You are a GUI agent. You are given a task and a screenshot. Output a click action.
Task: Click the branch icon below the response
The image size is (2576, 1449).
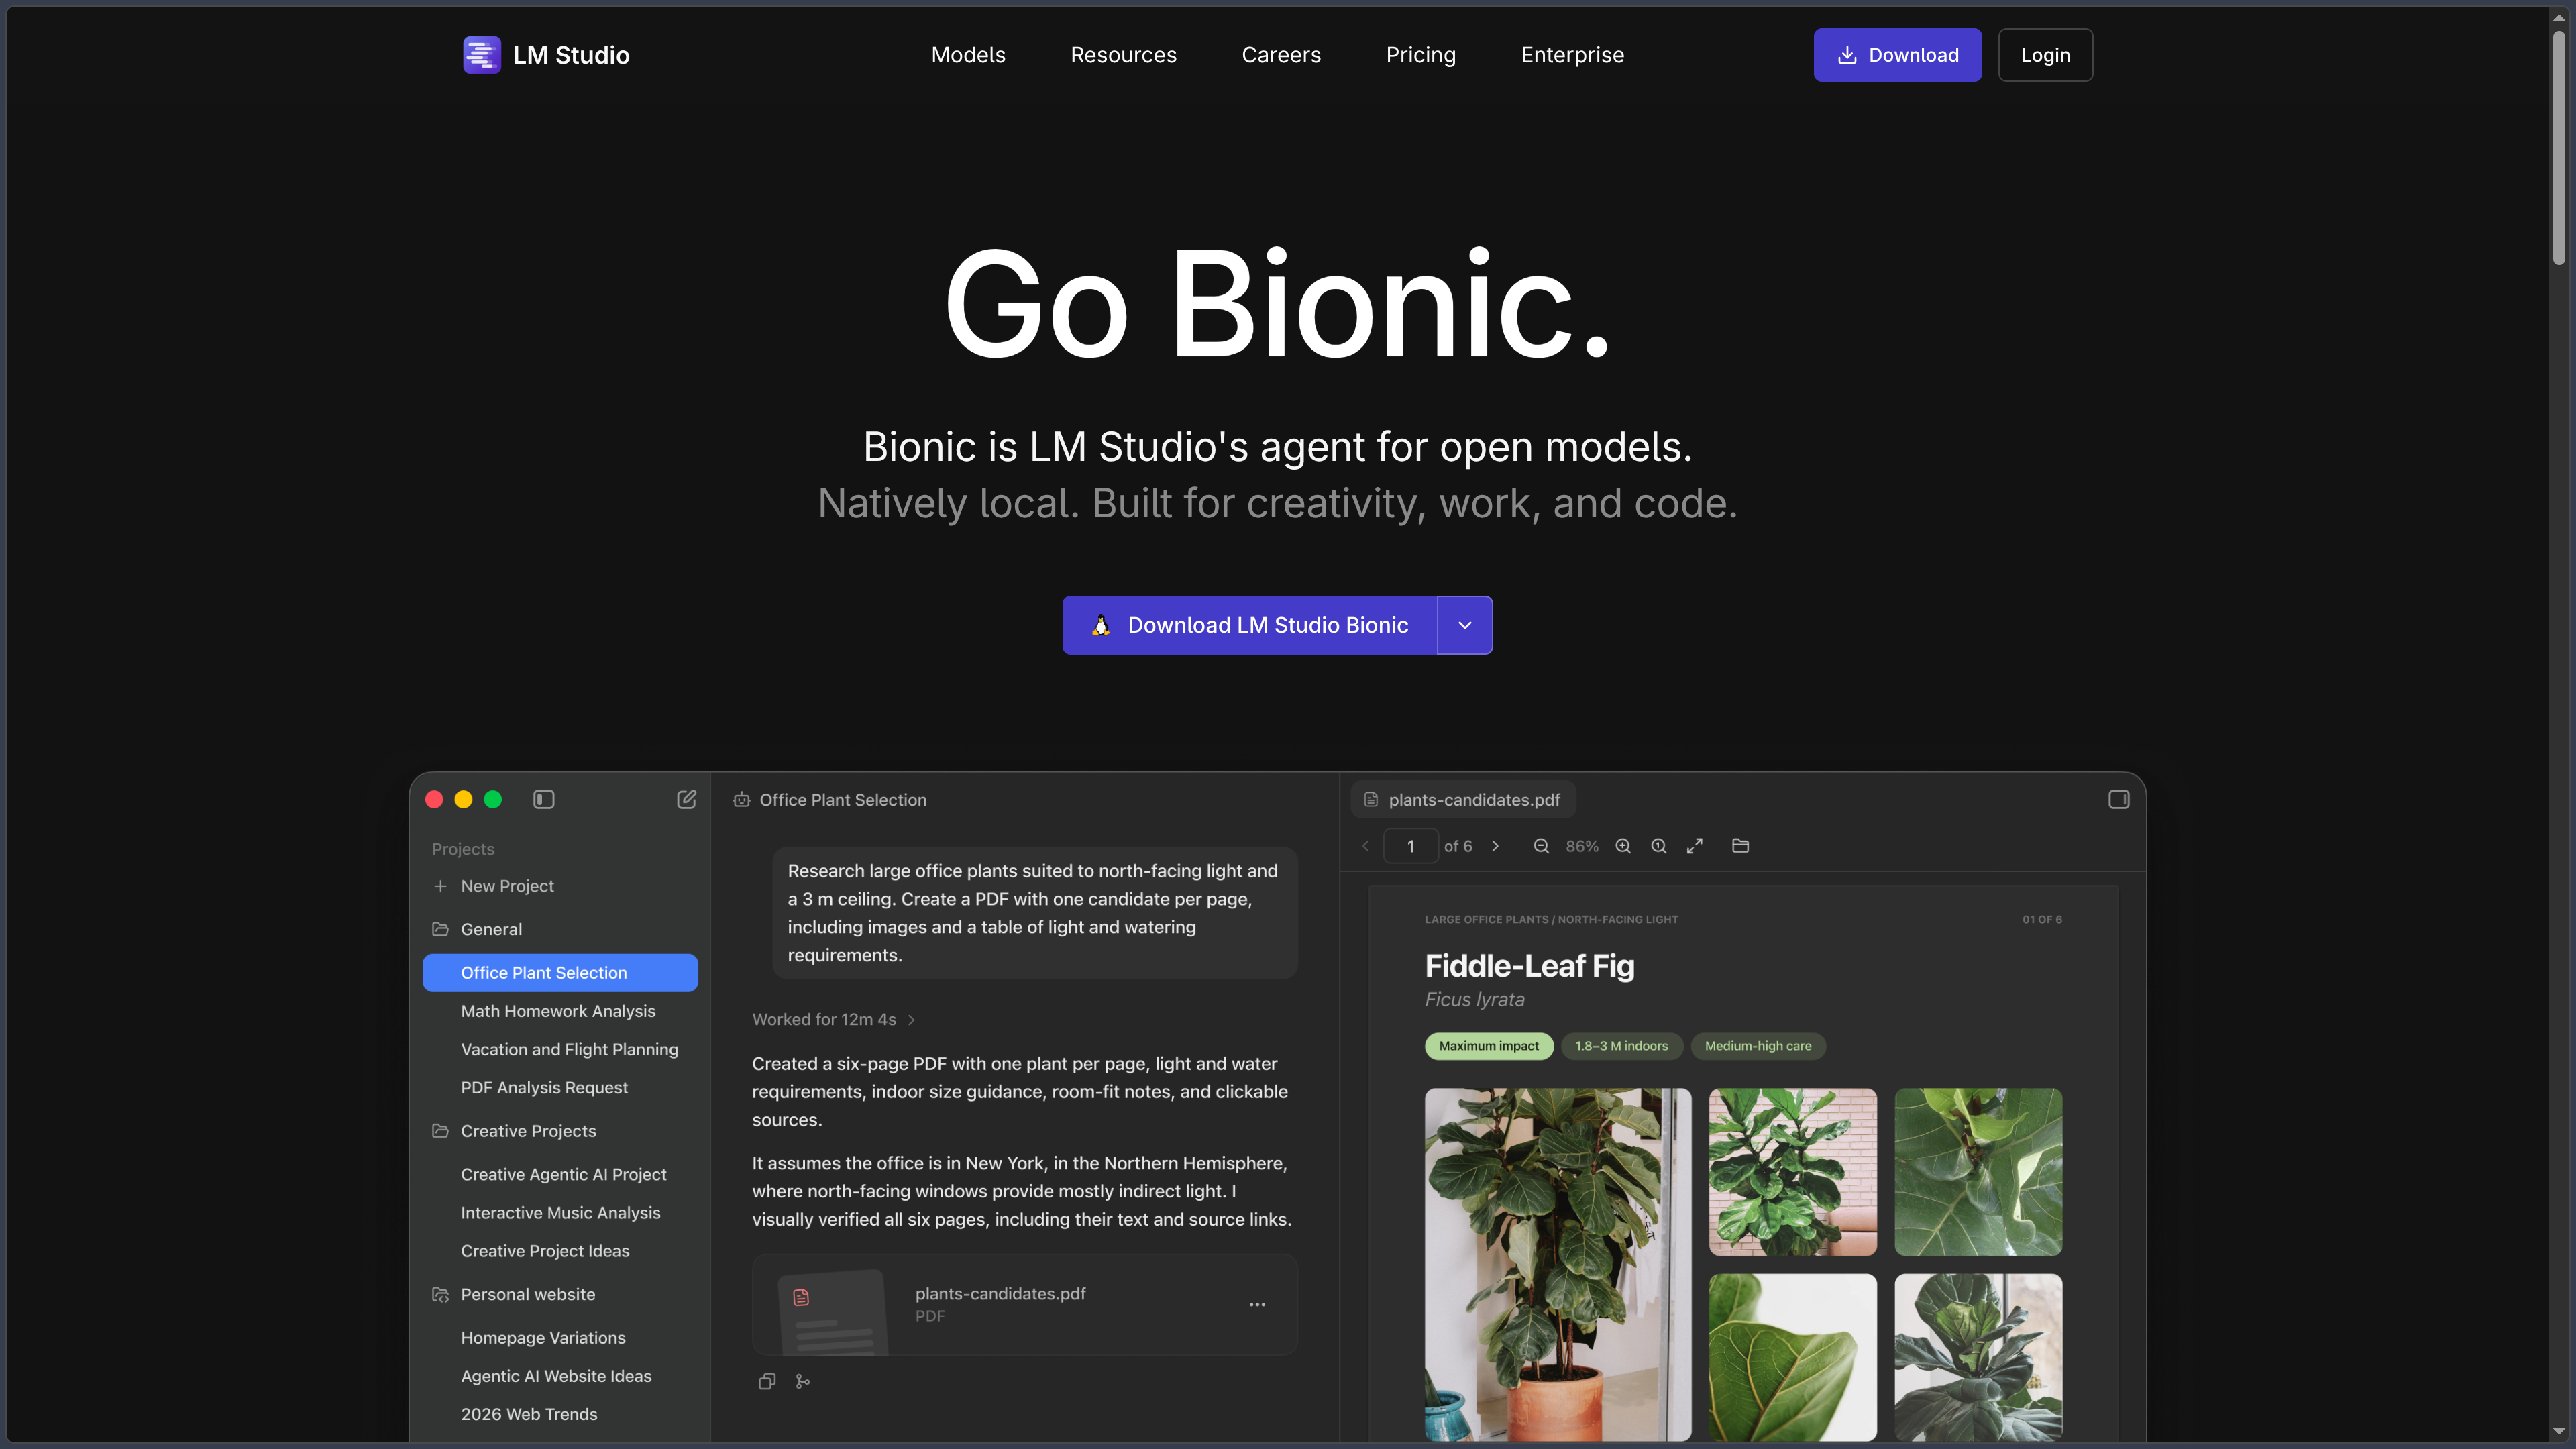[x=802, y=1381]
